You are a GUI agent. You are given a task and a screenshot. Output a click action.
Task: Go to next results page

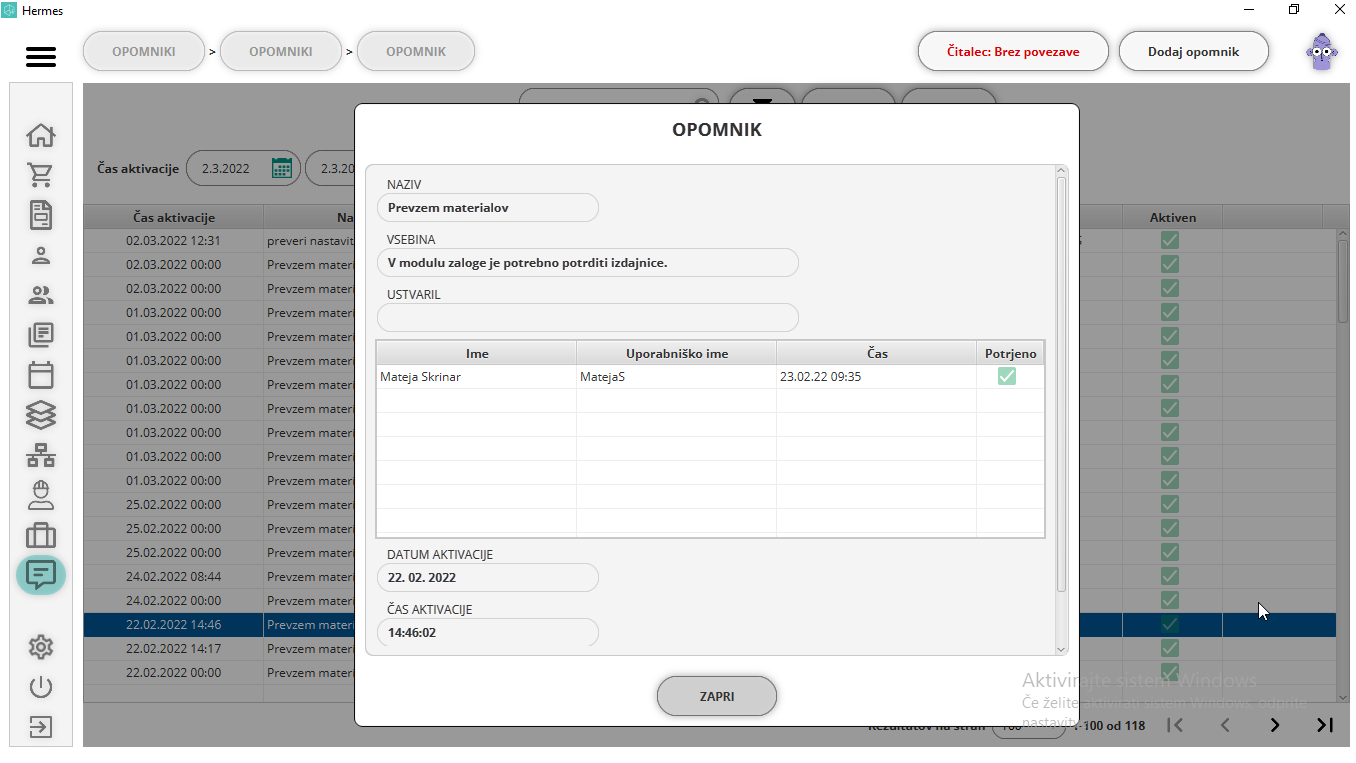pyautogui.click(x=1275, y=725)
